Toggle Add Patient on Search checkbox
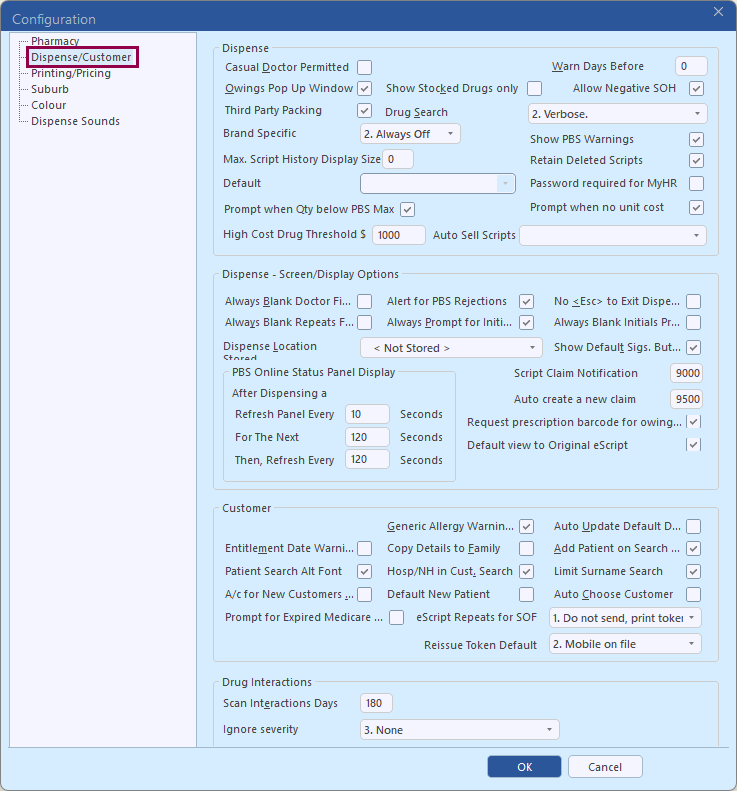 pos(694,548)
